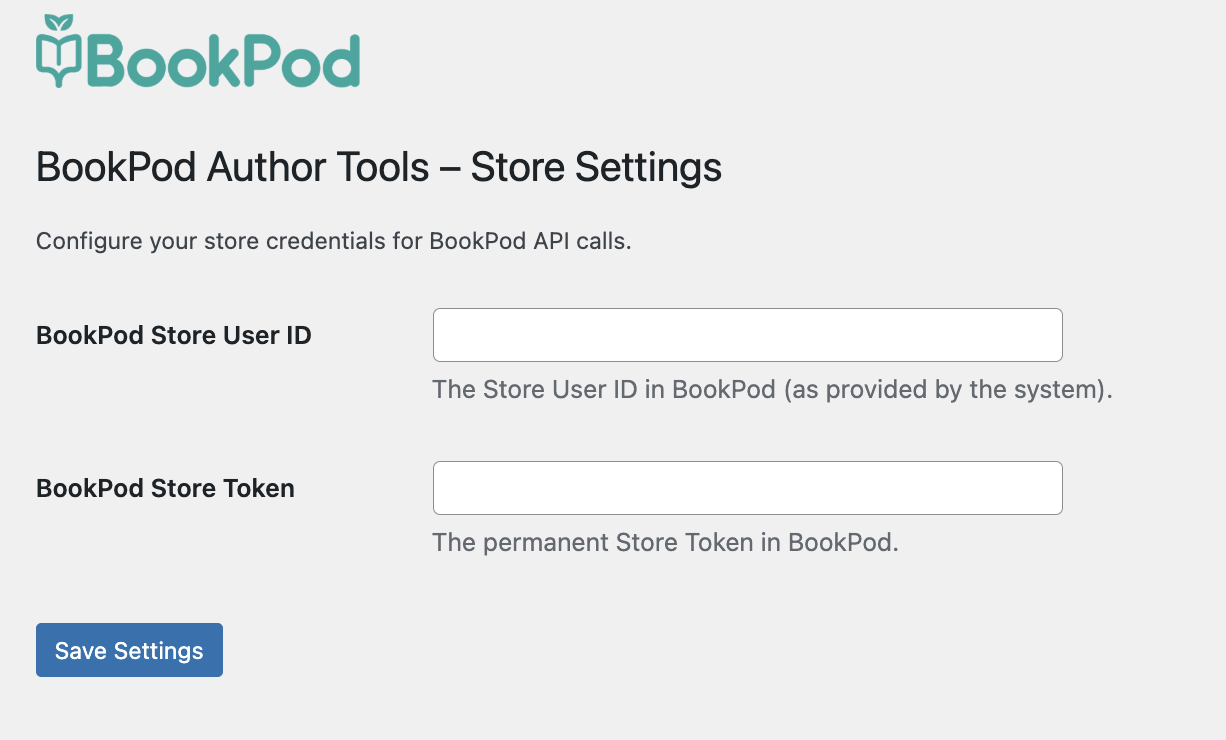This screenshot has height=740, width=1226.
Task: Click "BookPod API calls" in the intro text
Action: click(x=530, y=242)
